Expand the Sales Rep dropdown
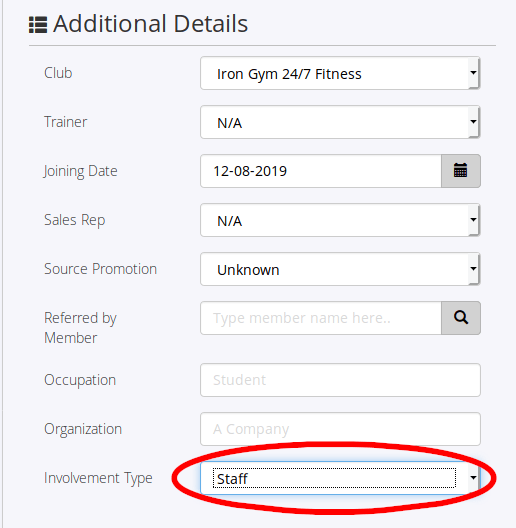Image resolution: width=516 pixels, height=528 pixels. [x=340, y=220]
